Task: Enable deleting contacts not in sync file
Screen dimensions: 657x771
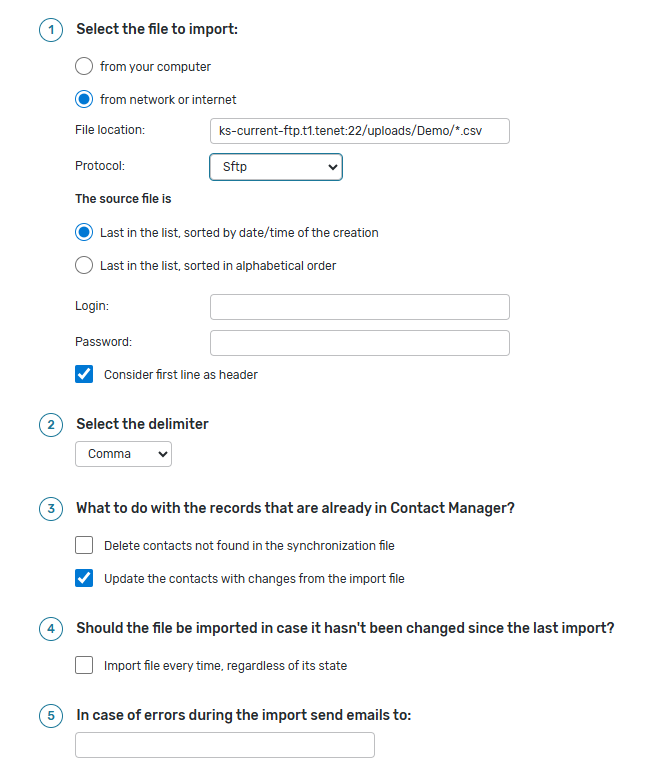Action: point(84,546)
